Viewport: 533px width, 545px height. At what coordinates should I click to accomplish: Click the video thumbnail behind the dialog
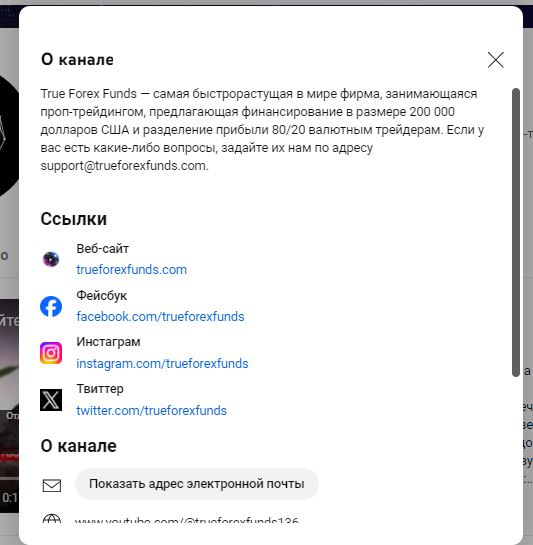pos(9,406)
